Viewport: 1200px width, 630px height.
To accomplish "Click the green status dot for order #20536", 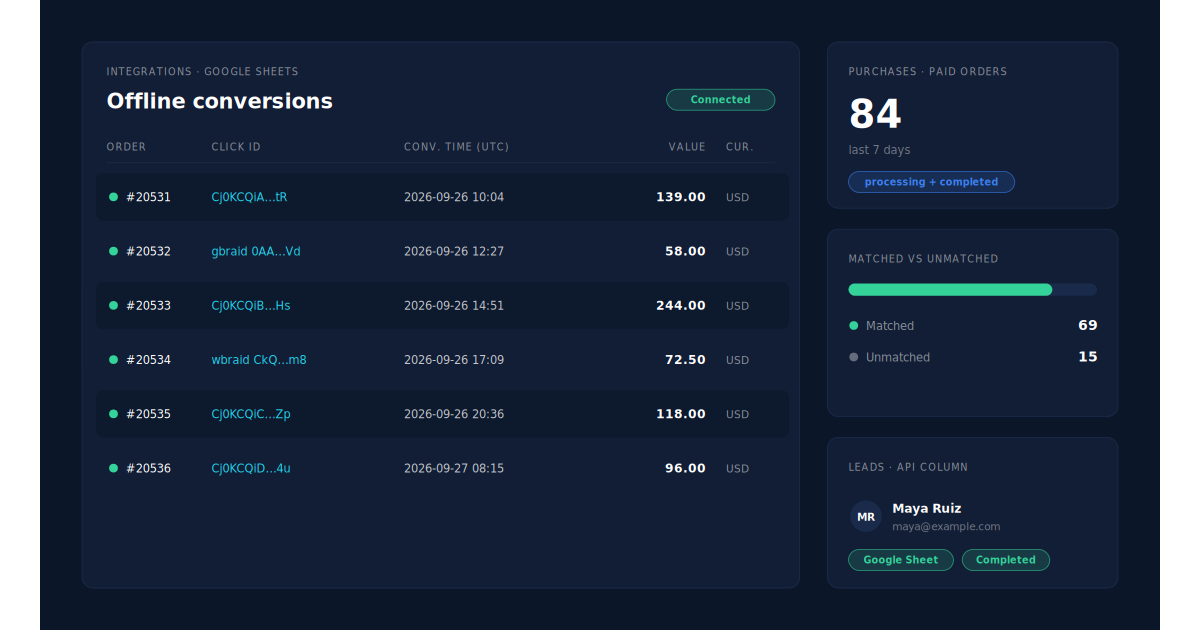I will pos(113,468).
